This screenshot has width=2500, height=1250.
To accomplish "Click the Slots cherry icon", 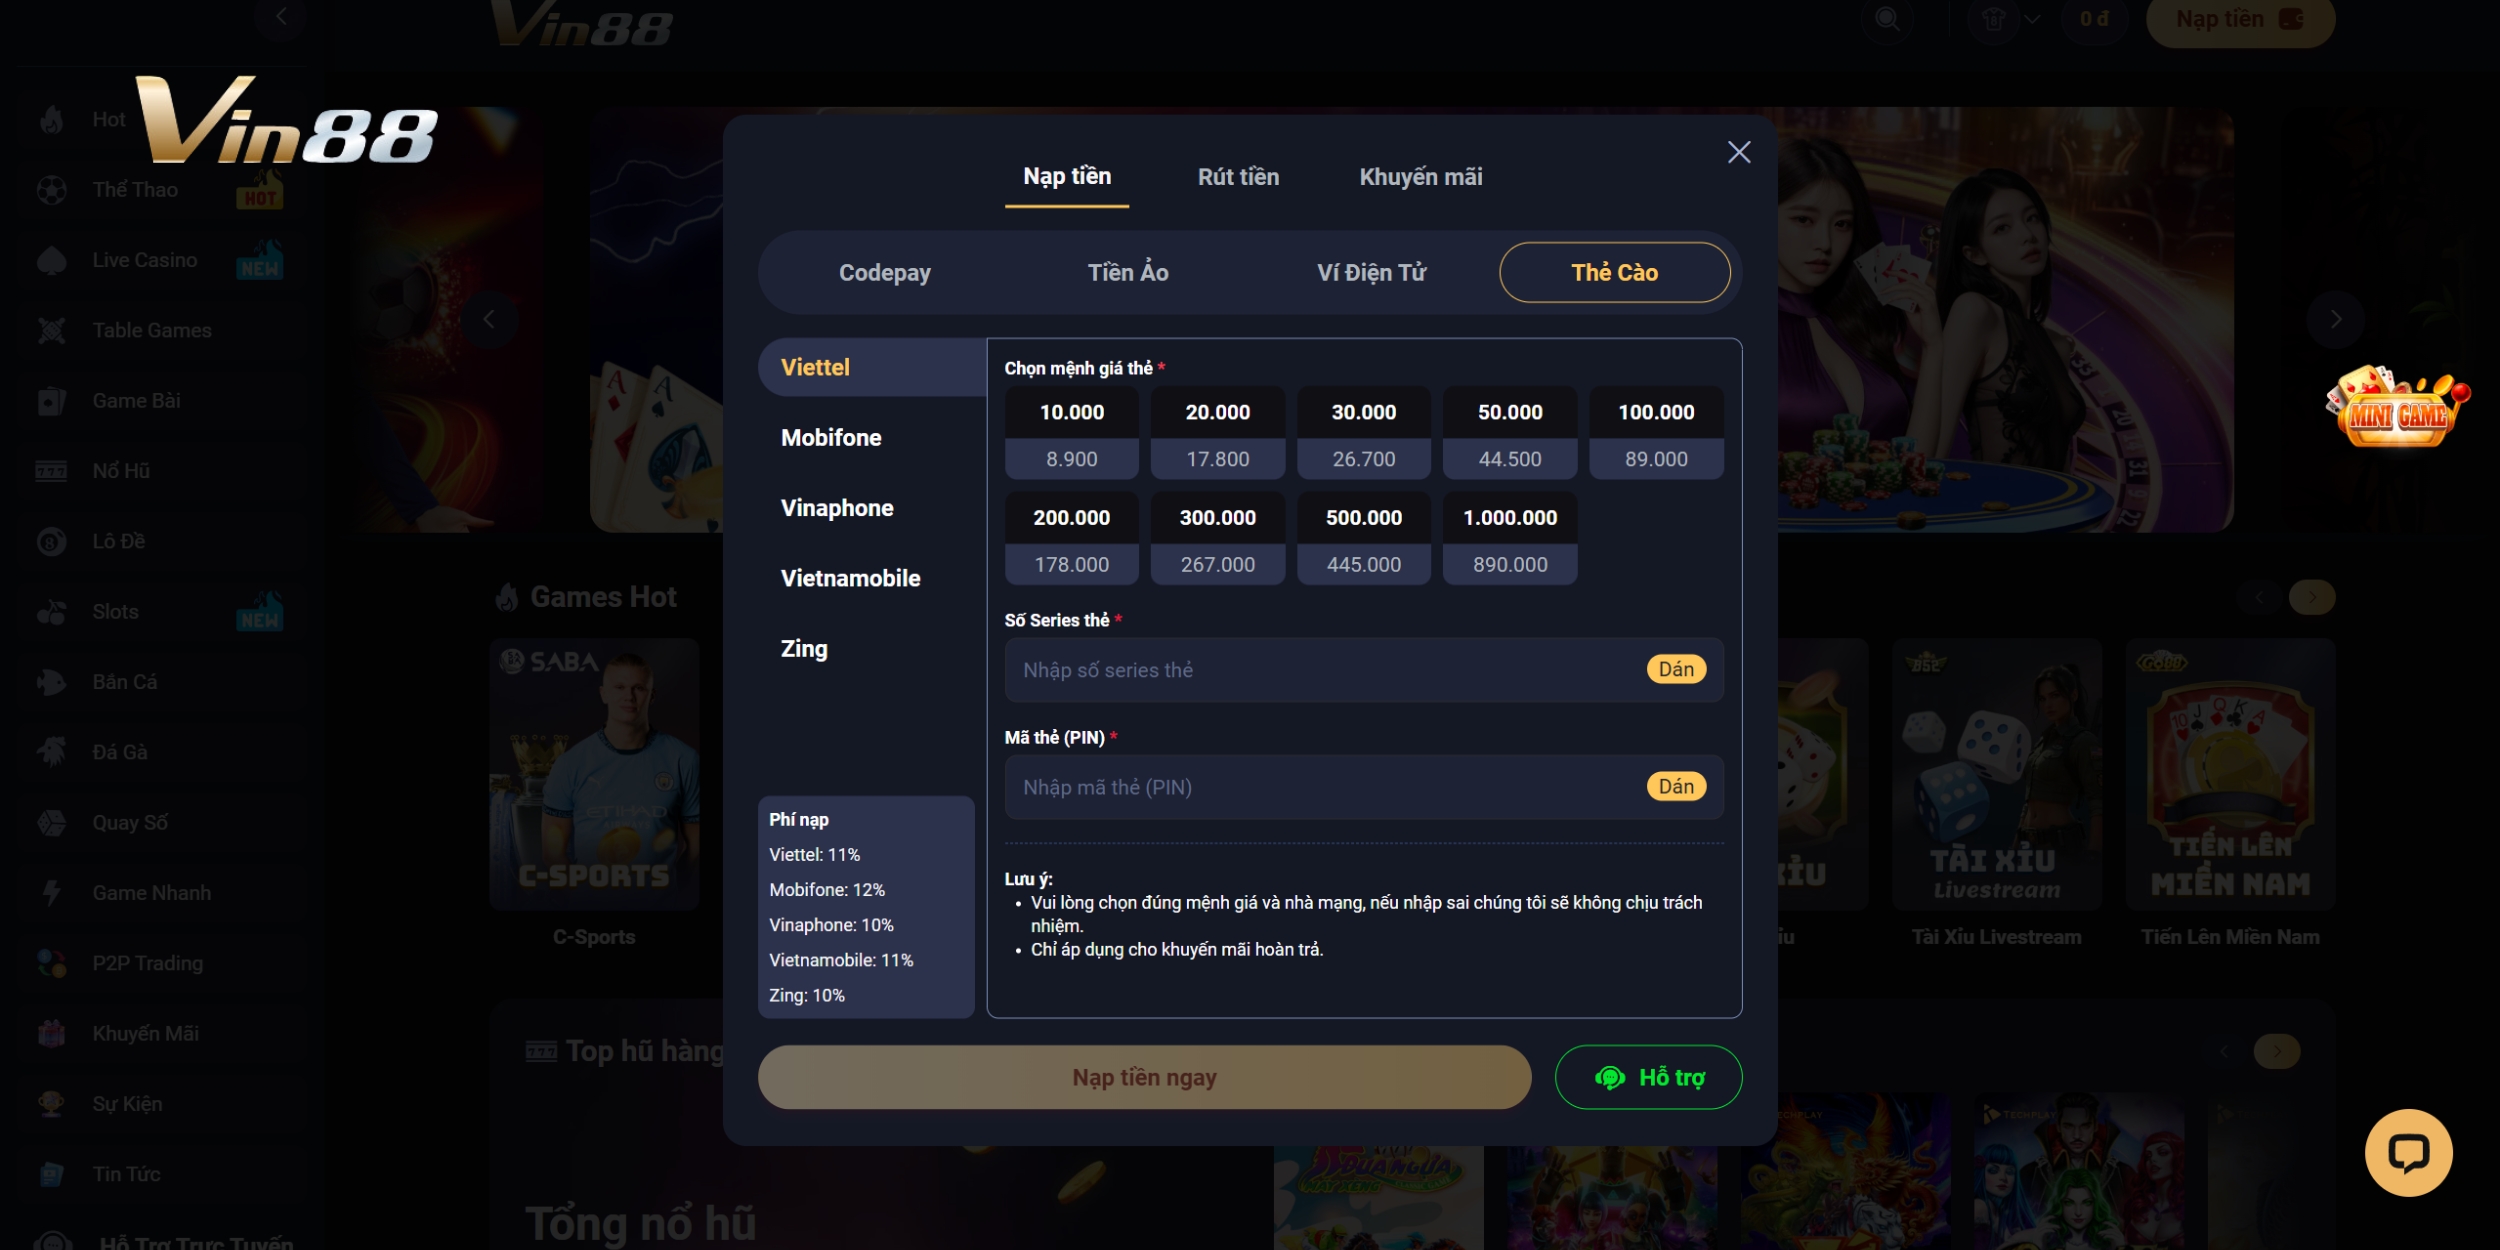I will [x=52, y=612].
